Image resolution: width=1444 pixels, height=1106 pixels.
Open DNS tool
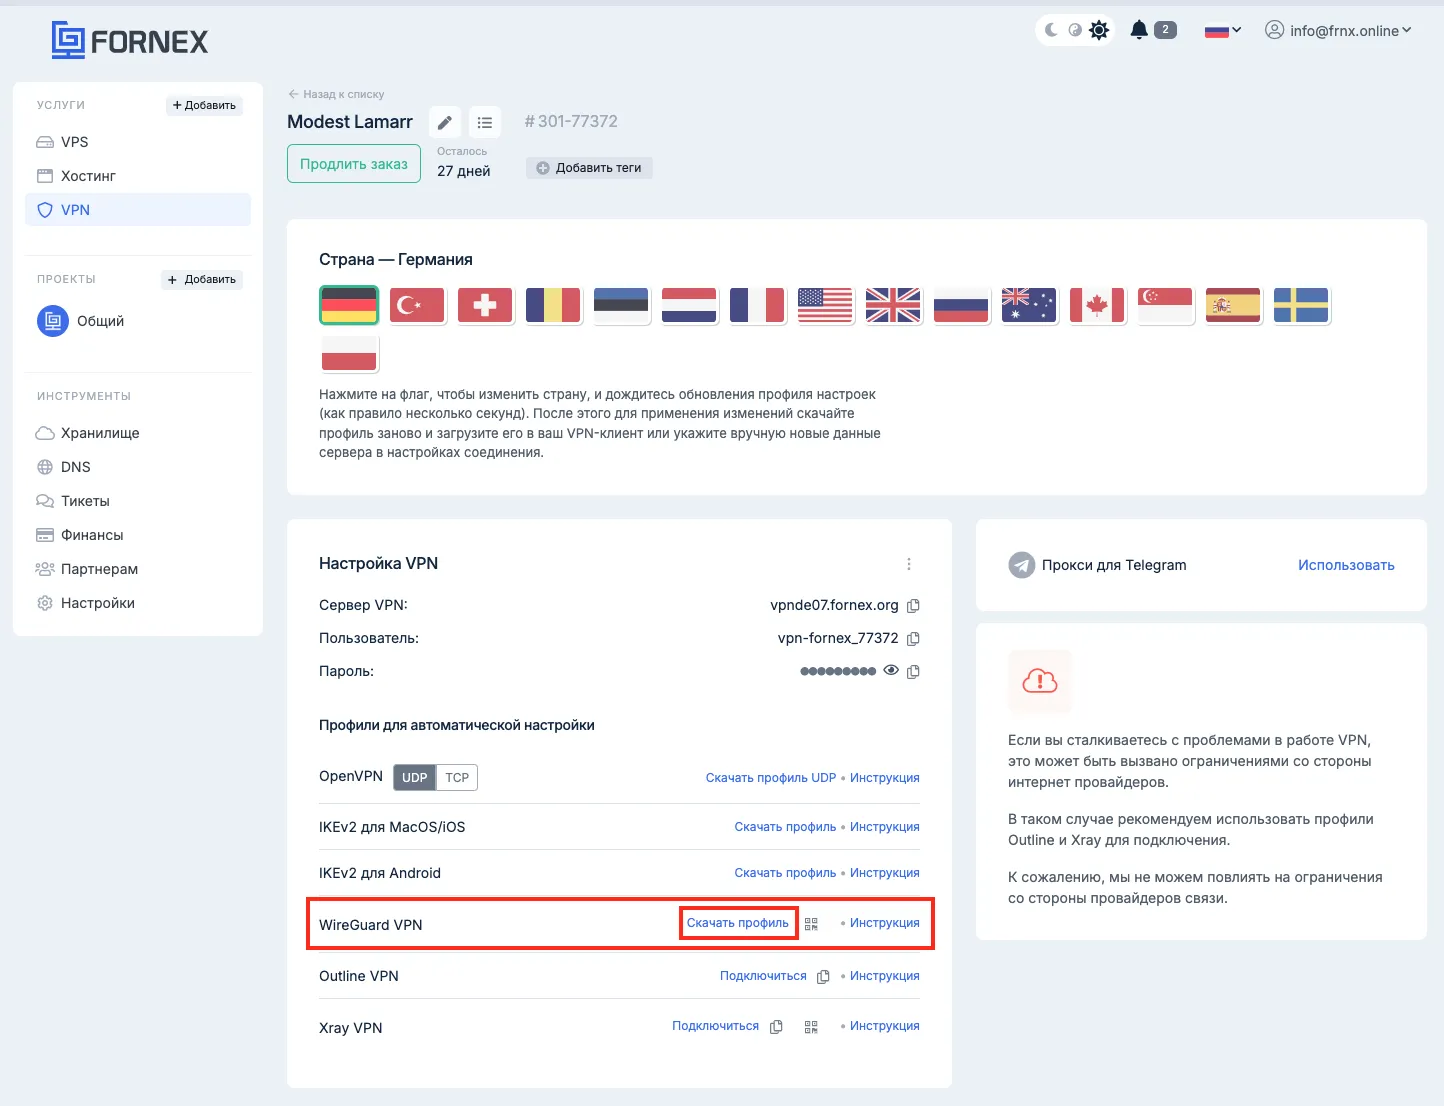pyautogui.click(x=138, y=467)
